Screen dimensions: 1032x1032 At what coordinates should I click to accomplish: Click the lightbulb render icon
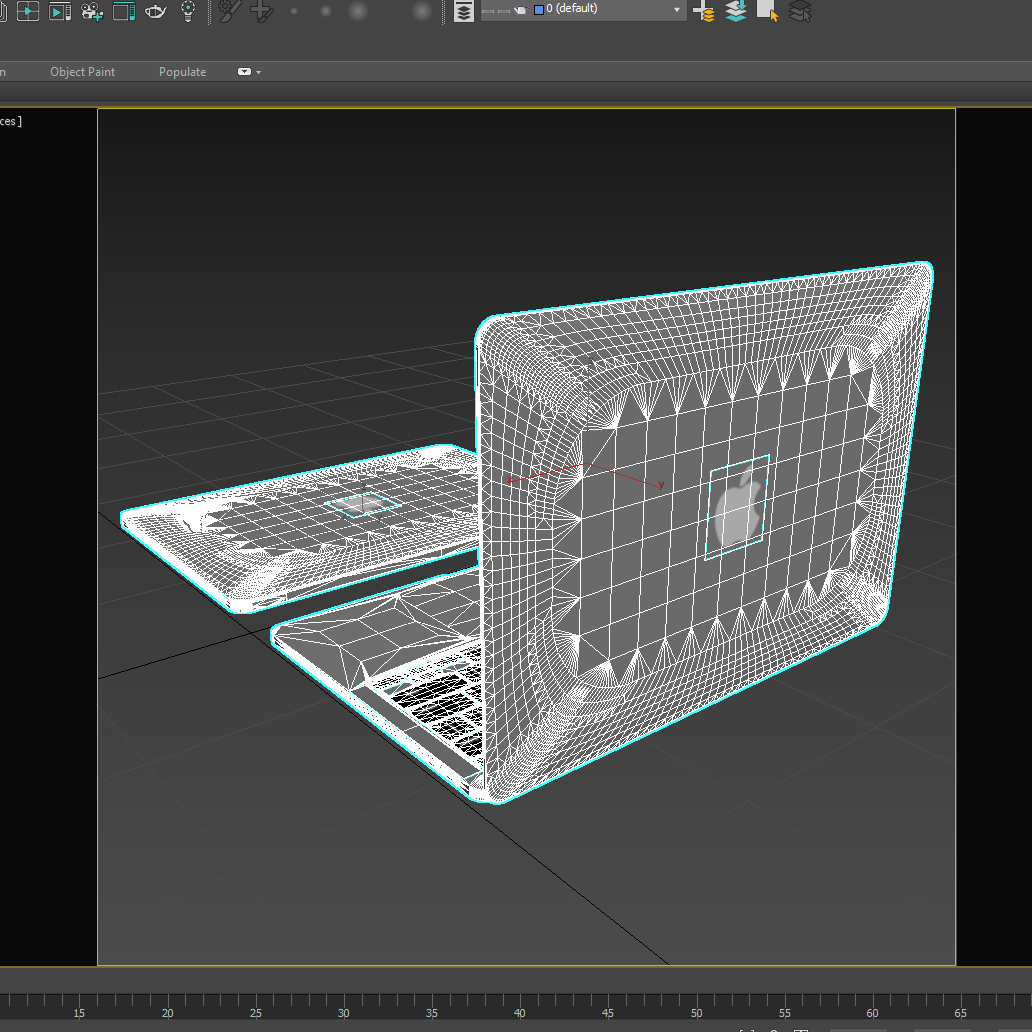188,11
